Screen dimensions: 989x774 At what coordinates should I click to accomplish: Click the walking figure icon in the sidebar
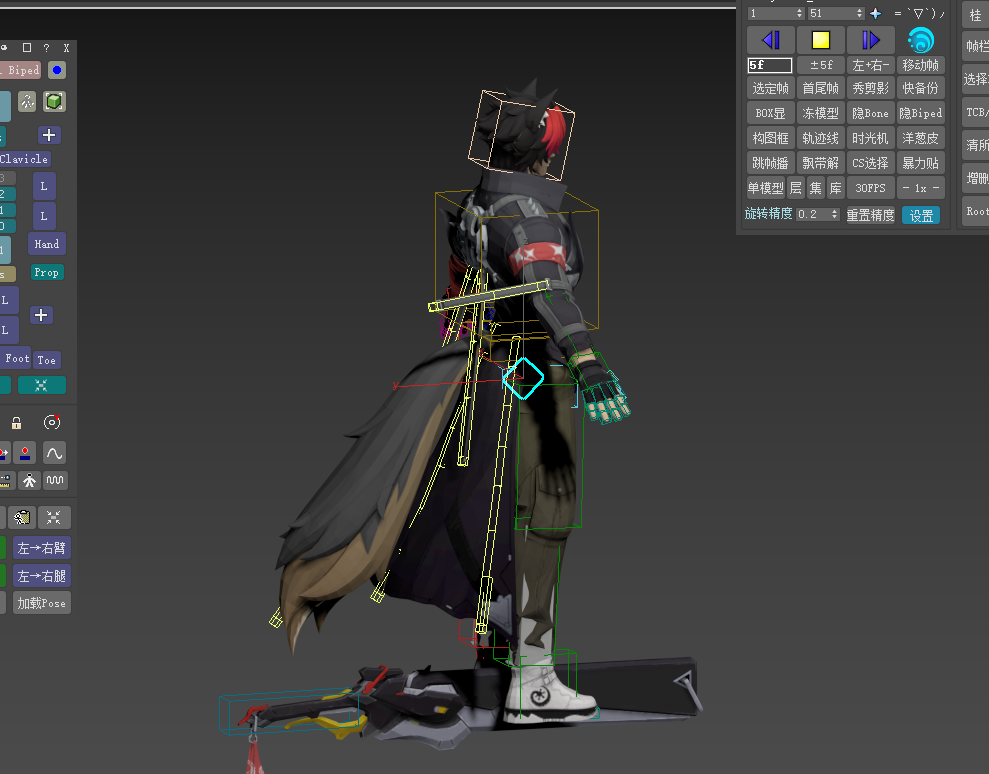click(x=27, y=479)
